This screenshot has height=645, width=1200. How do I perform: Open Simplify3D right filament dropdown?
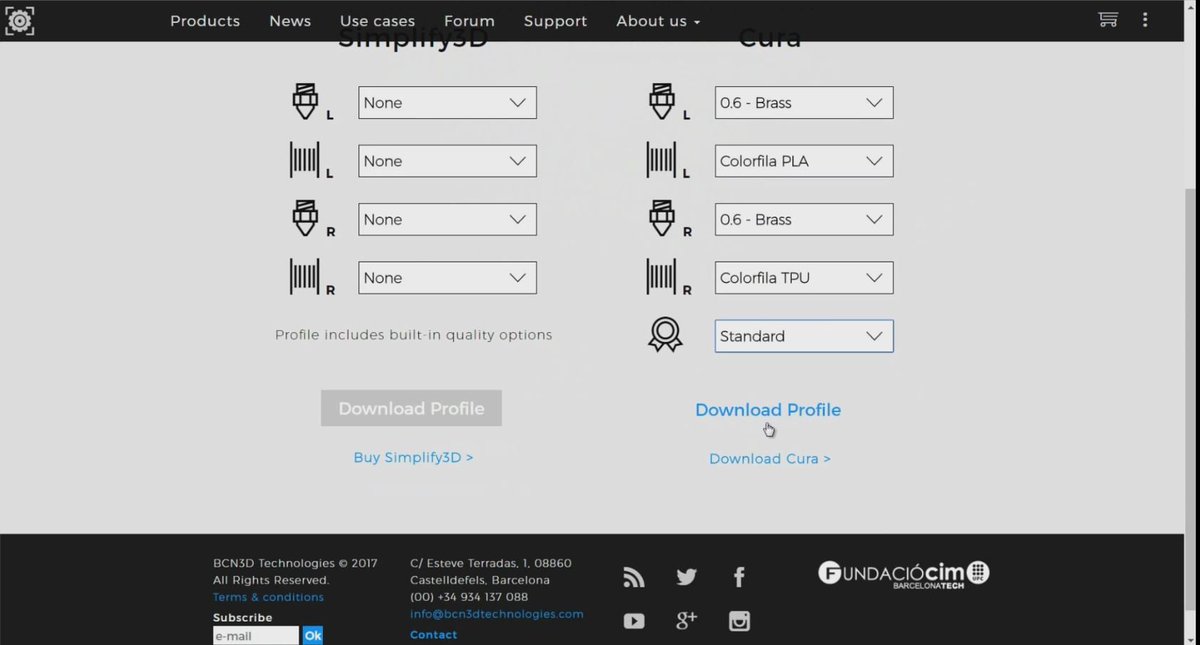tap(447, 278)
